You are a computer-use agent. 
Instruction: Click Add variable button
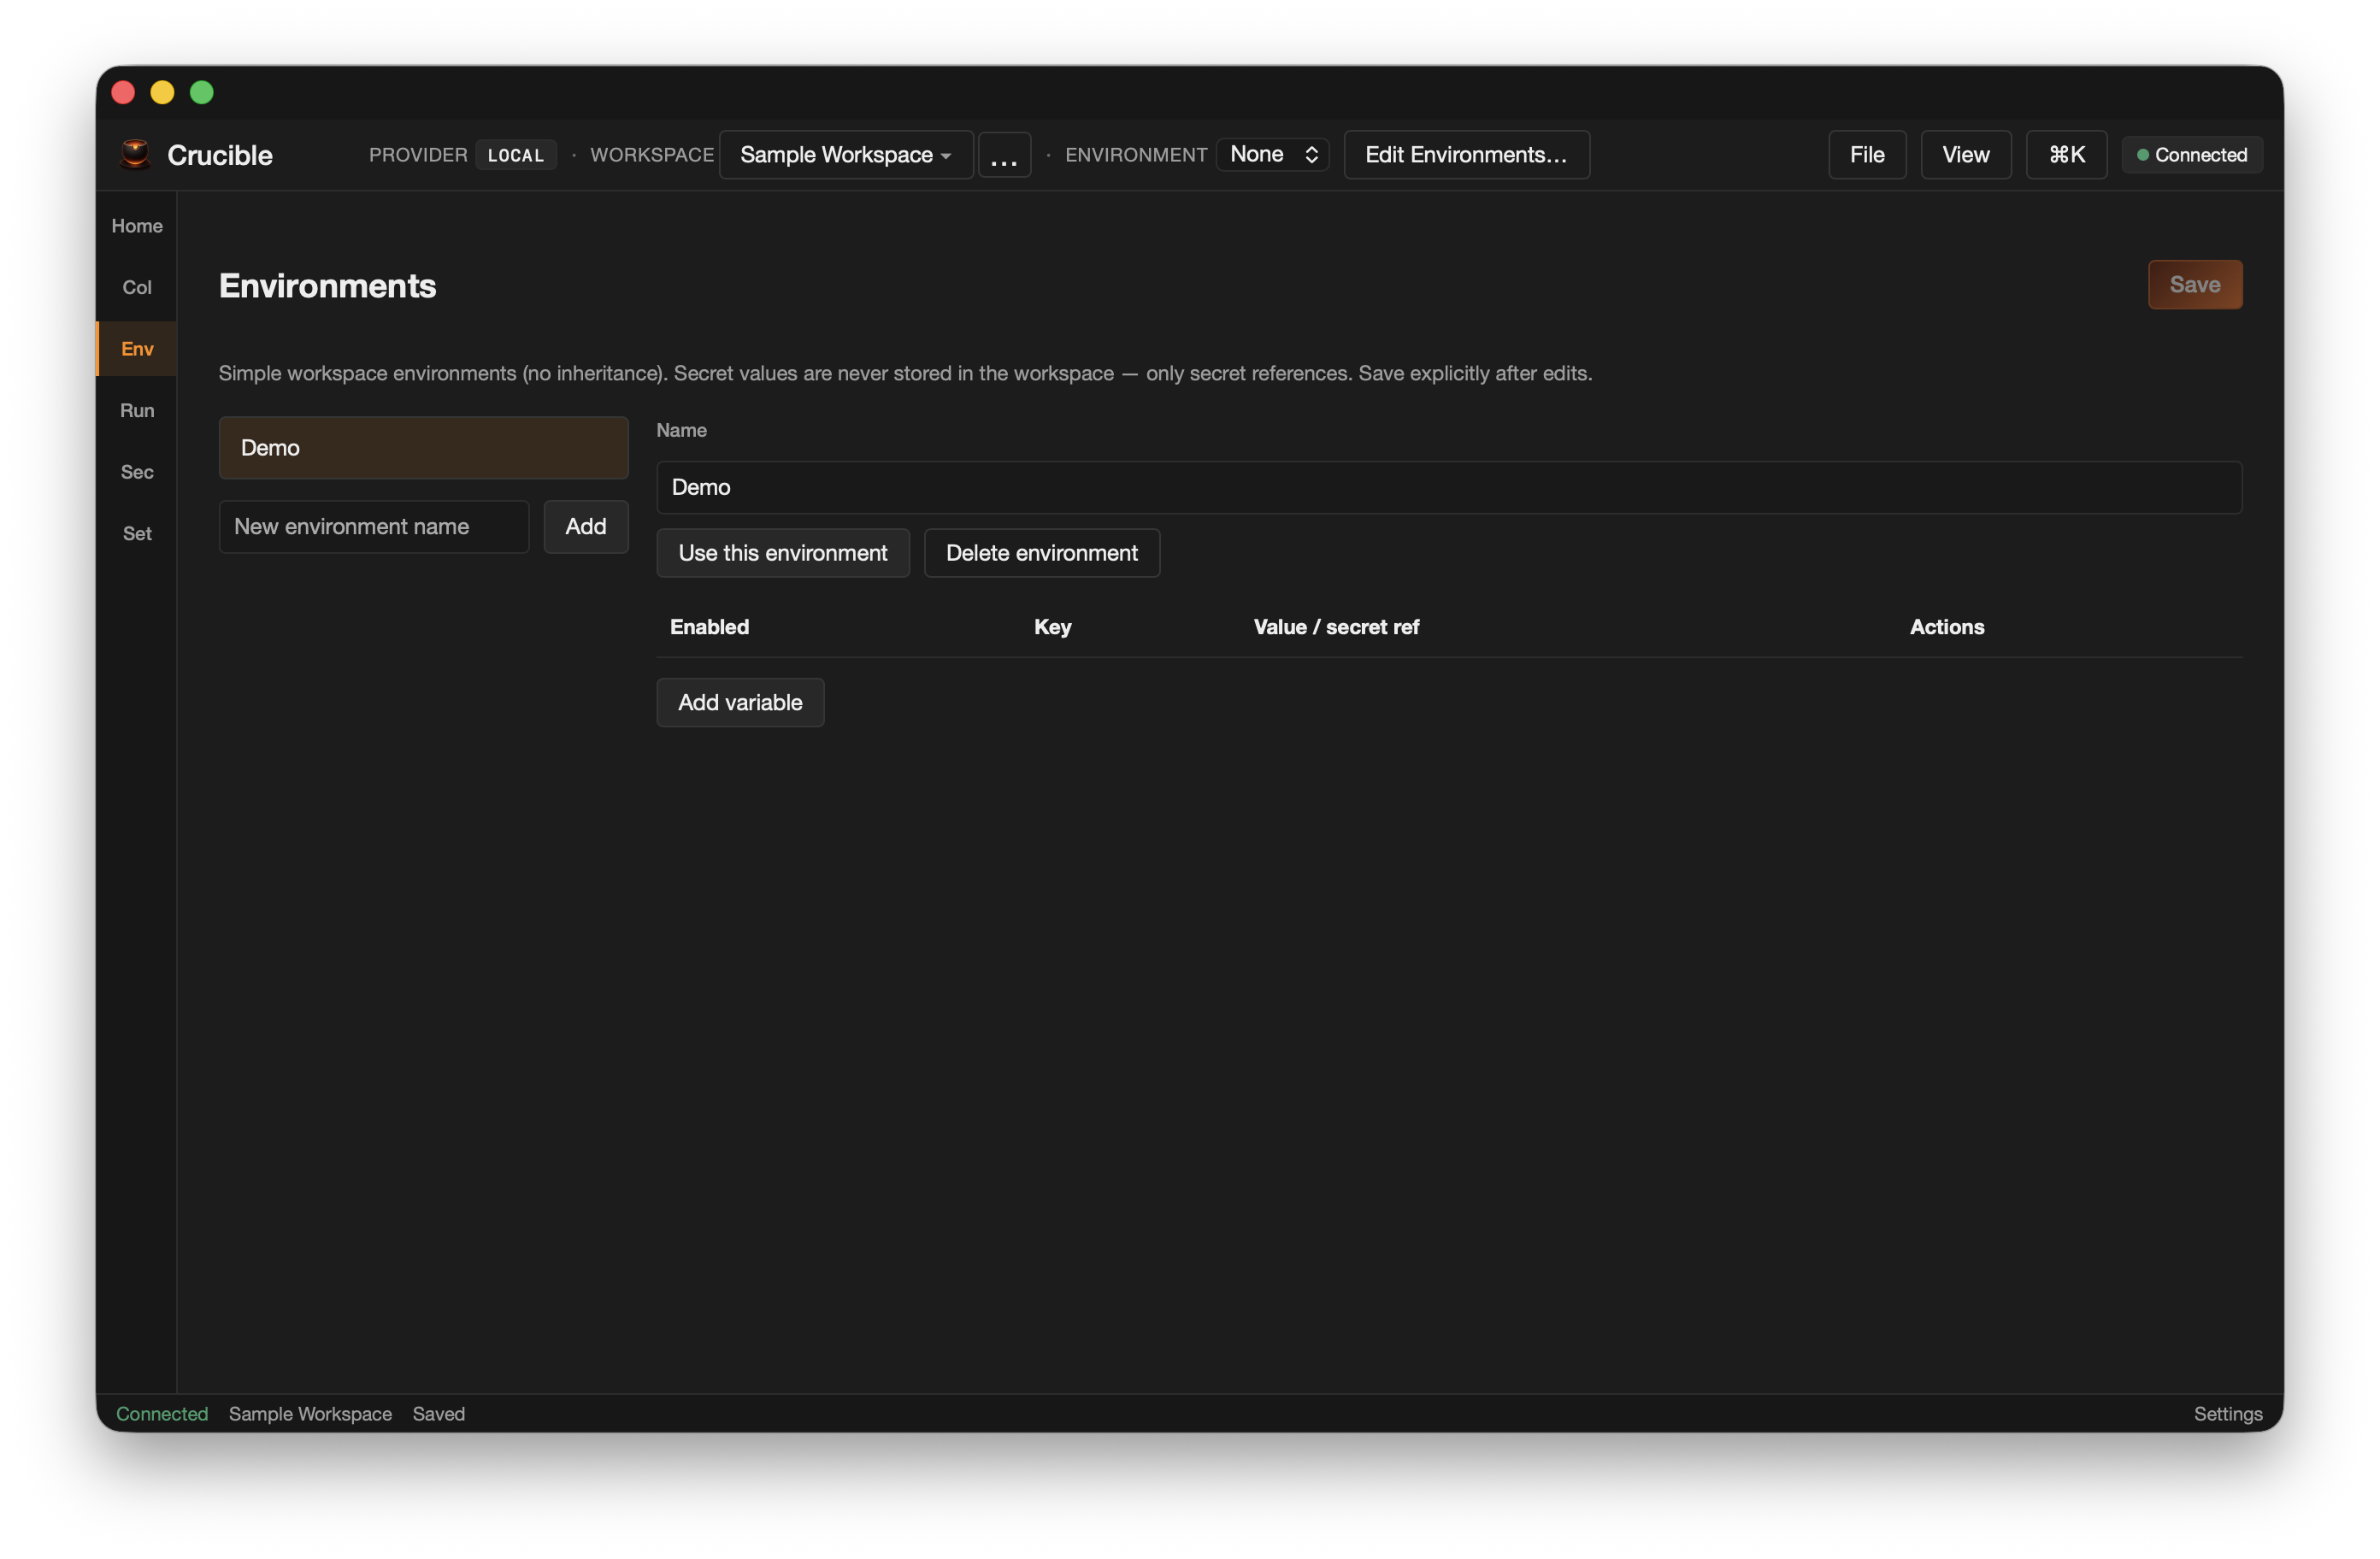[x=740, y=702]
